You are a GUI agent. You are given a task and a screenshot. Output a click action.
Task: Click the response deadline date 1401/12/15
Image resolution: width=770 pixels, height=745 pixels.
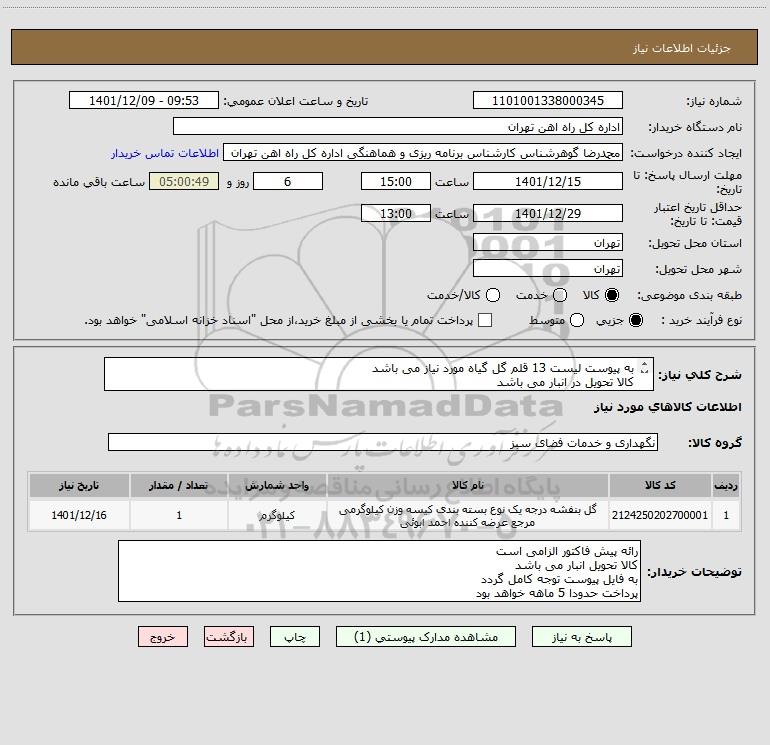[x=548, y=182]
